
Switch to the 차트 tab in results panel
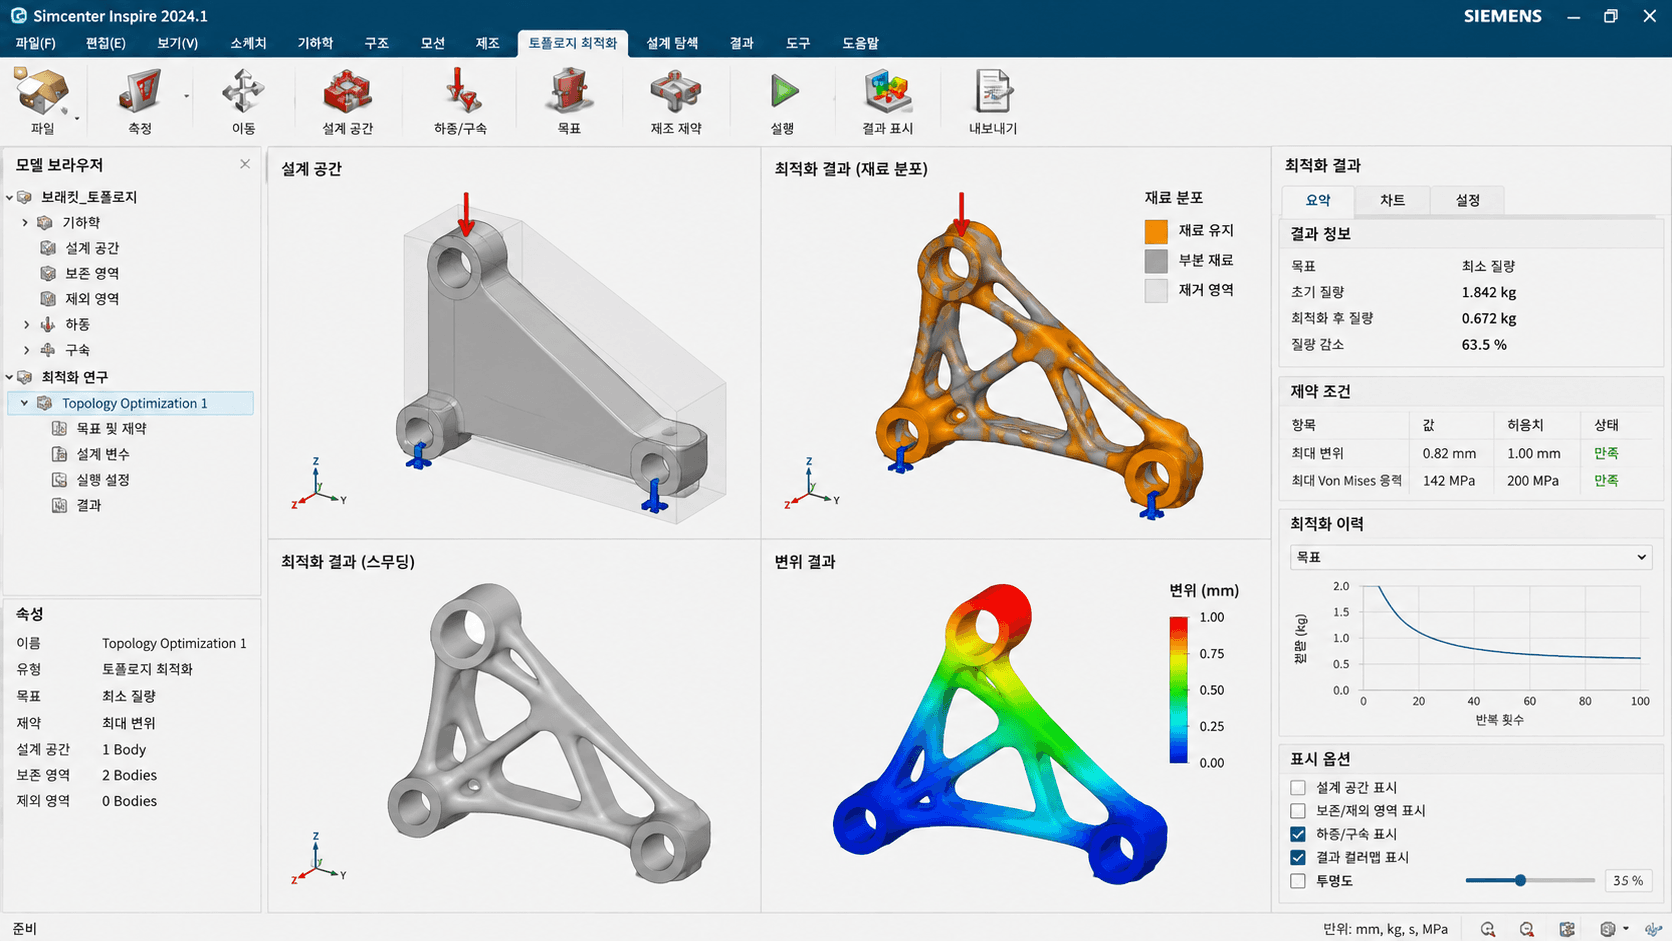pos(1392,200)
